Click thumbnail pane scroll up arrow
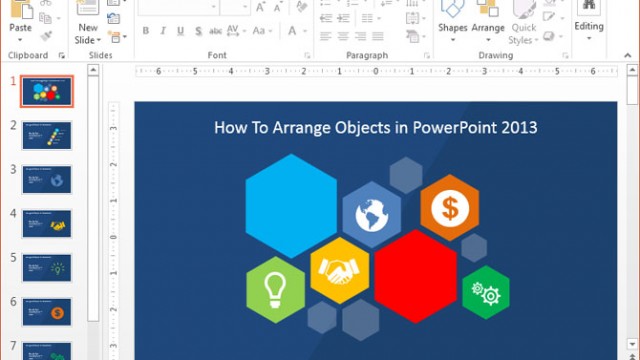640x360 pixels. (x=93, y=70)
